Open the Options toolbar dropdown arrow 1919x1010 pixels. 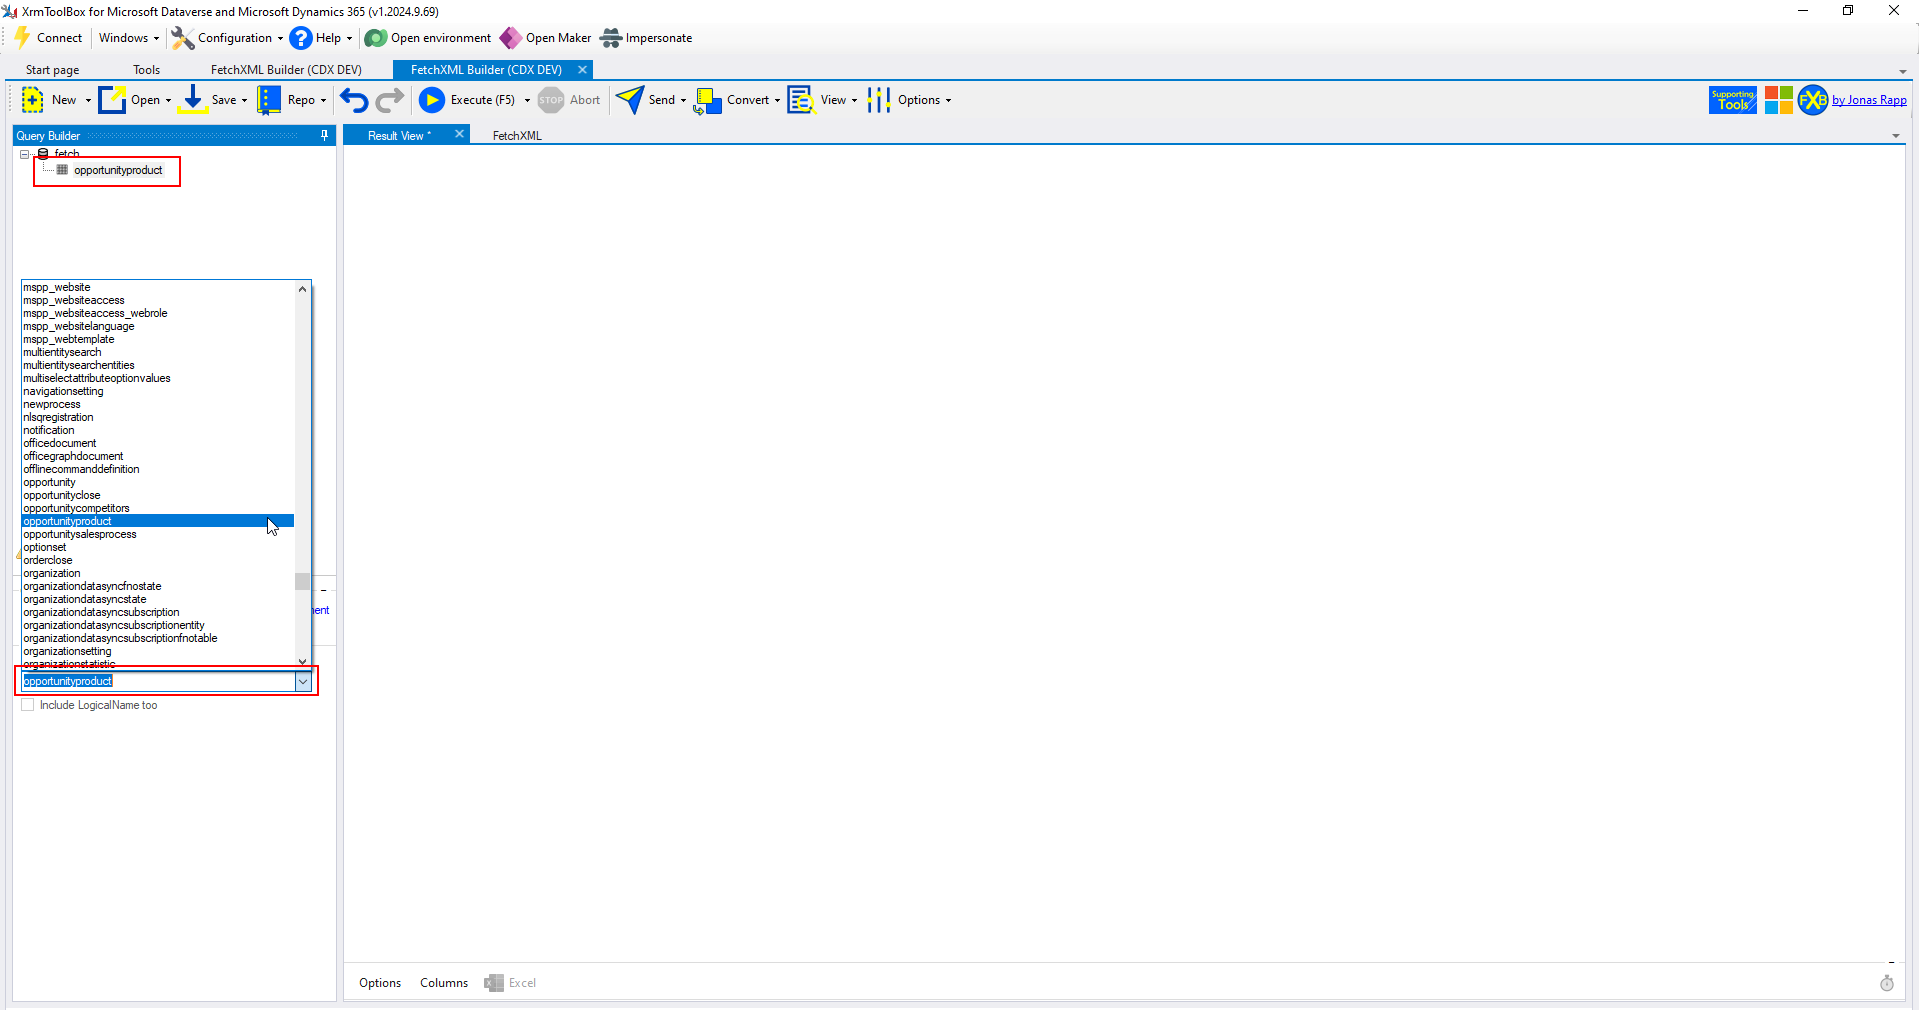[x=948, y=100]
